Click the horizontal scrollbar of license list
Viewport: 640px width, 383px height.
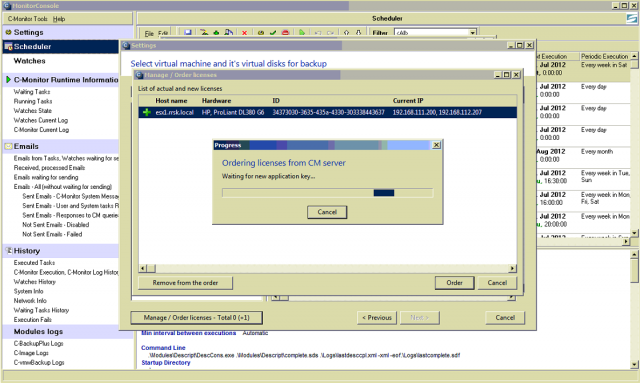(327, 268)
